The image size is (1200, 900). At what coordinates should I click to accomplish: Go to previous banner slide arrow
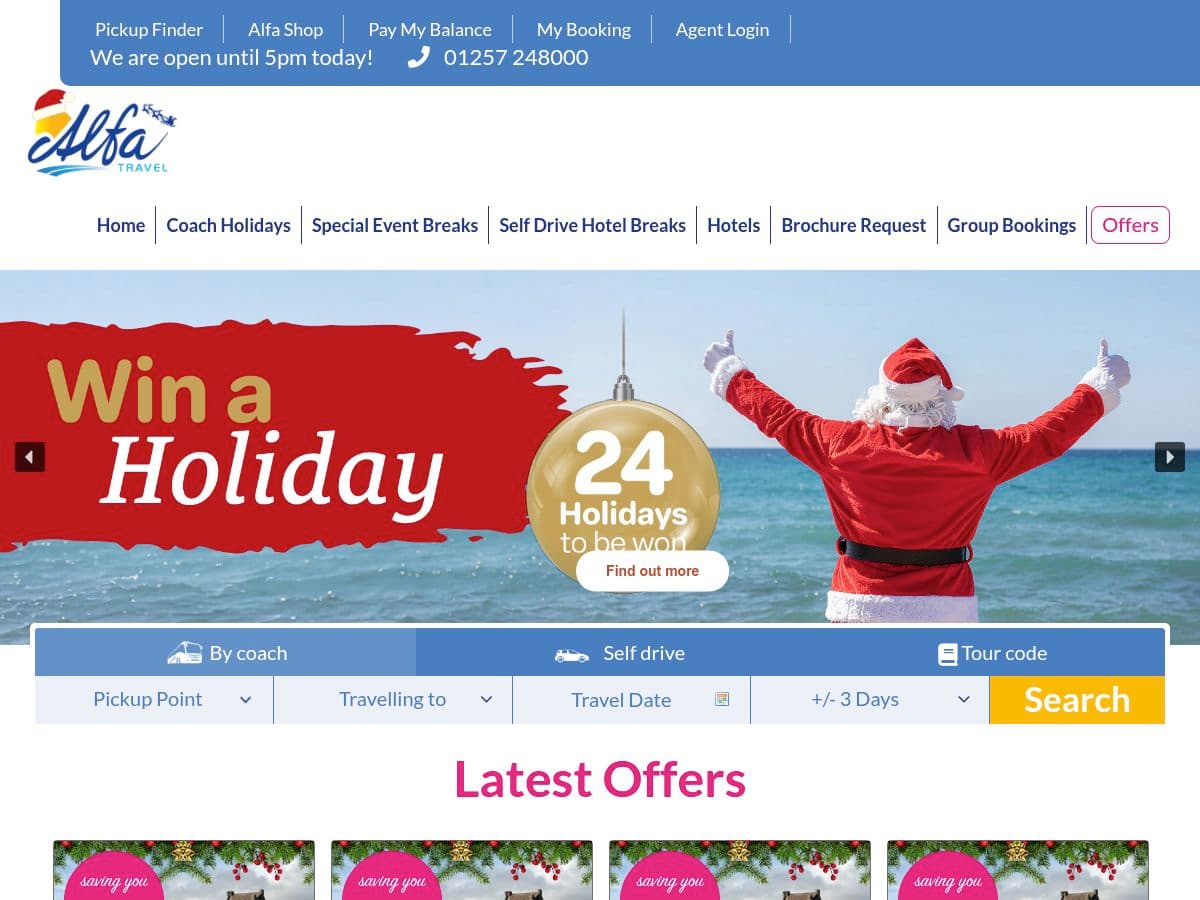(30, 457)
